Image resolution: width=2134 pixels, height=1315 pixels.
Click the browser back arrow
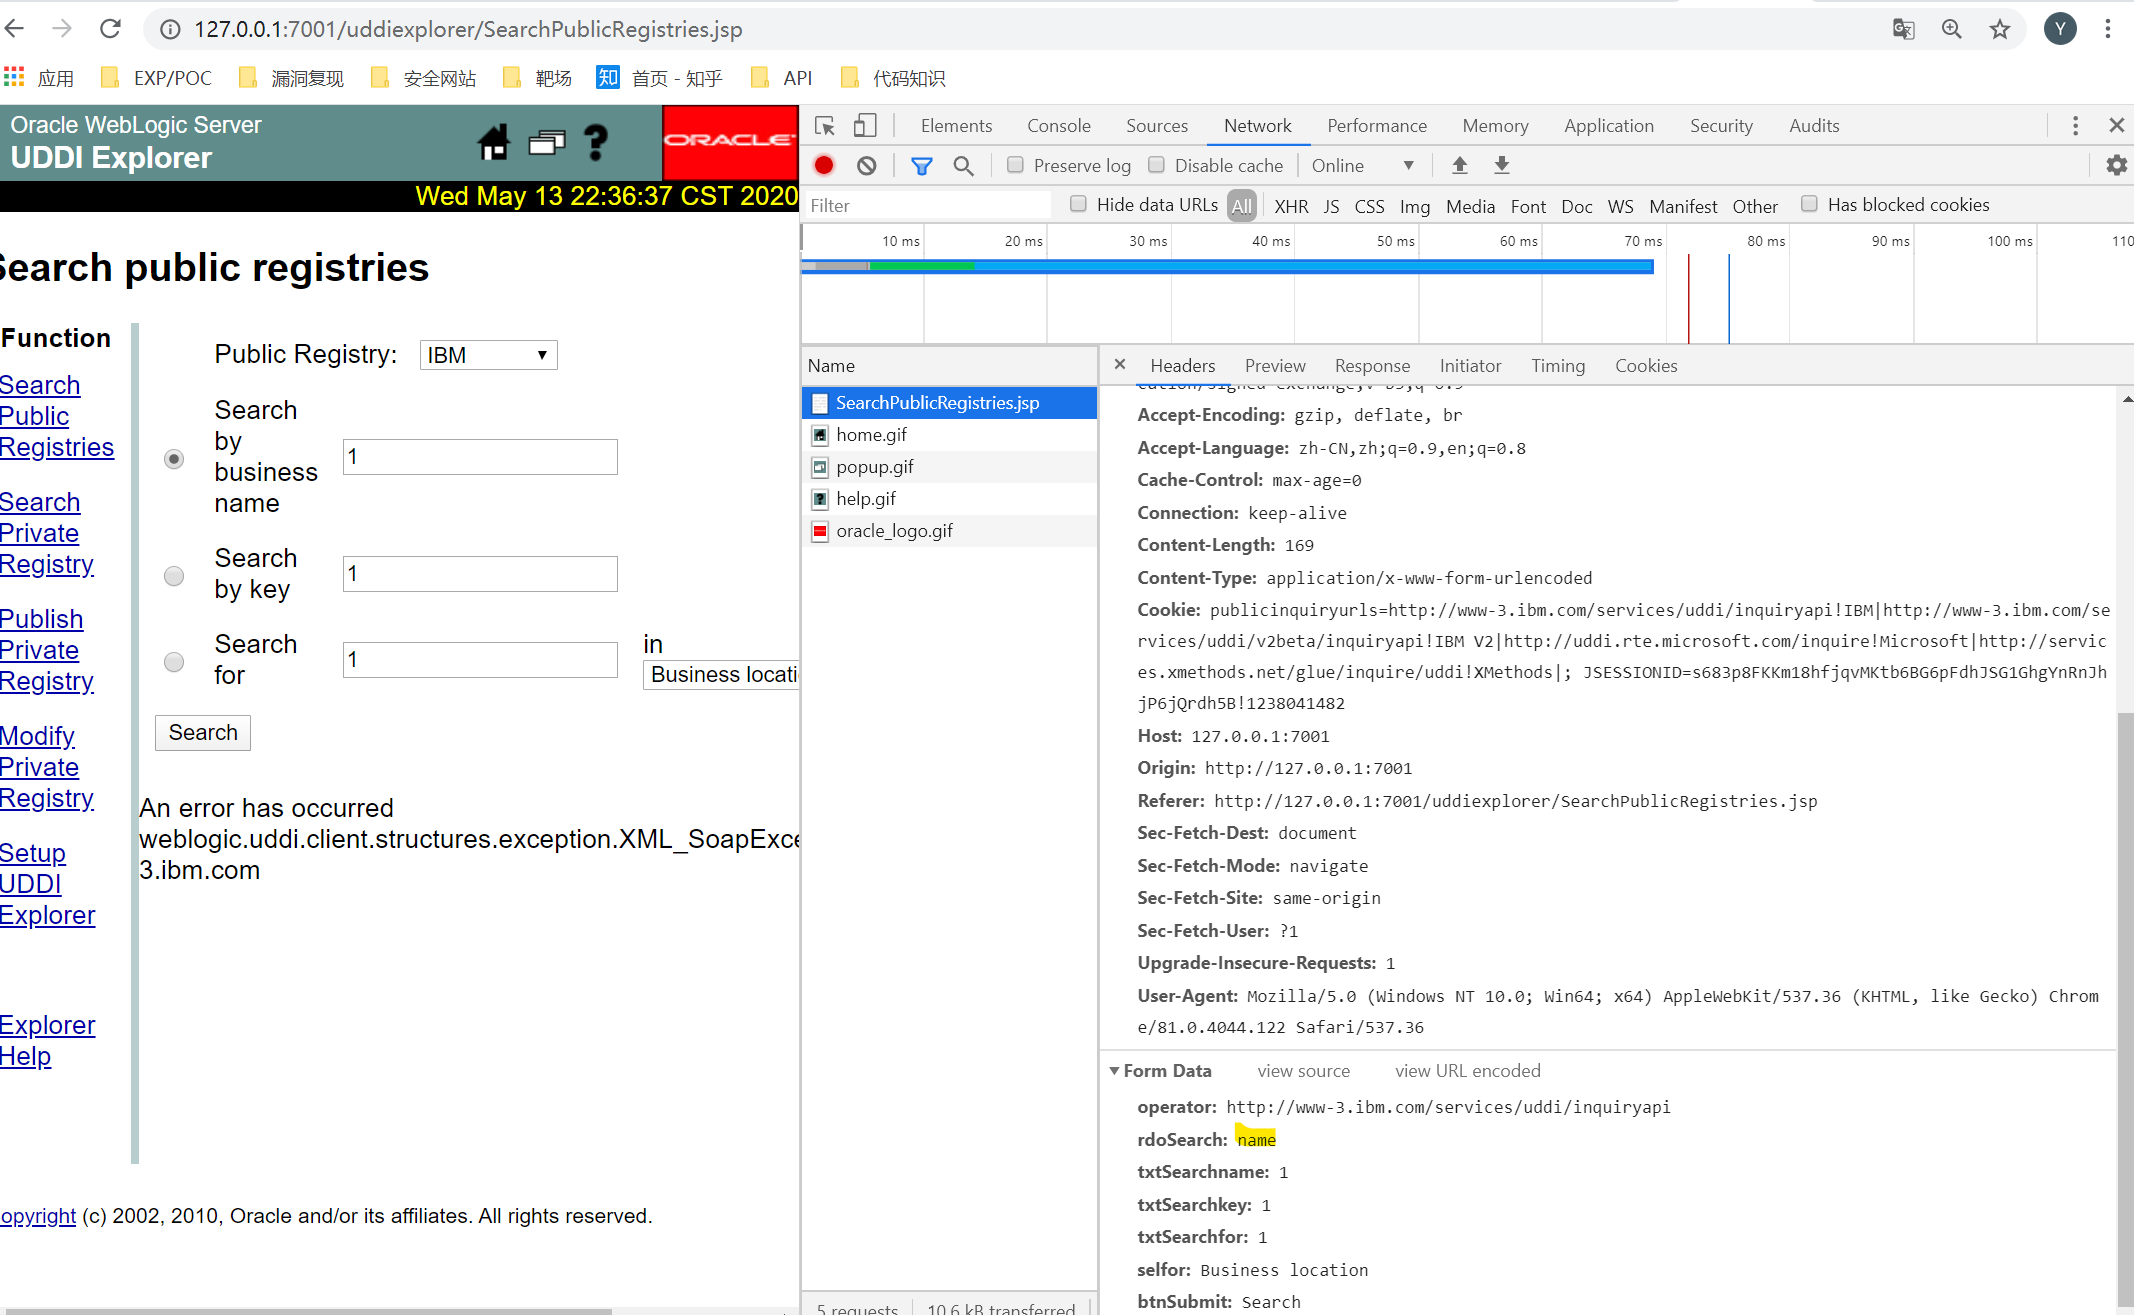15,29
